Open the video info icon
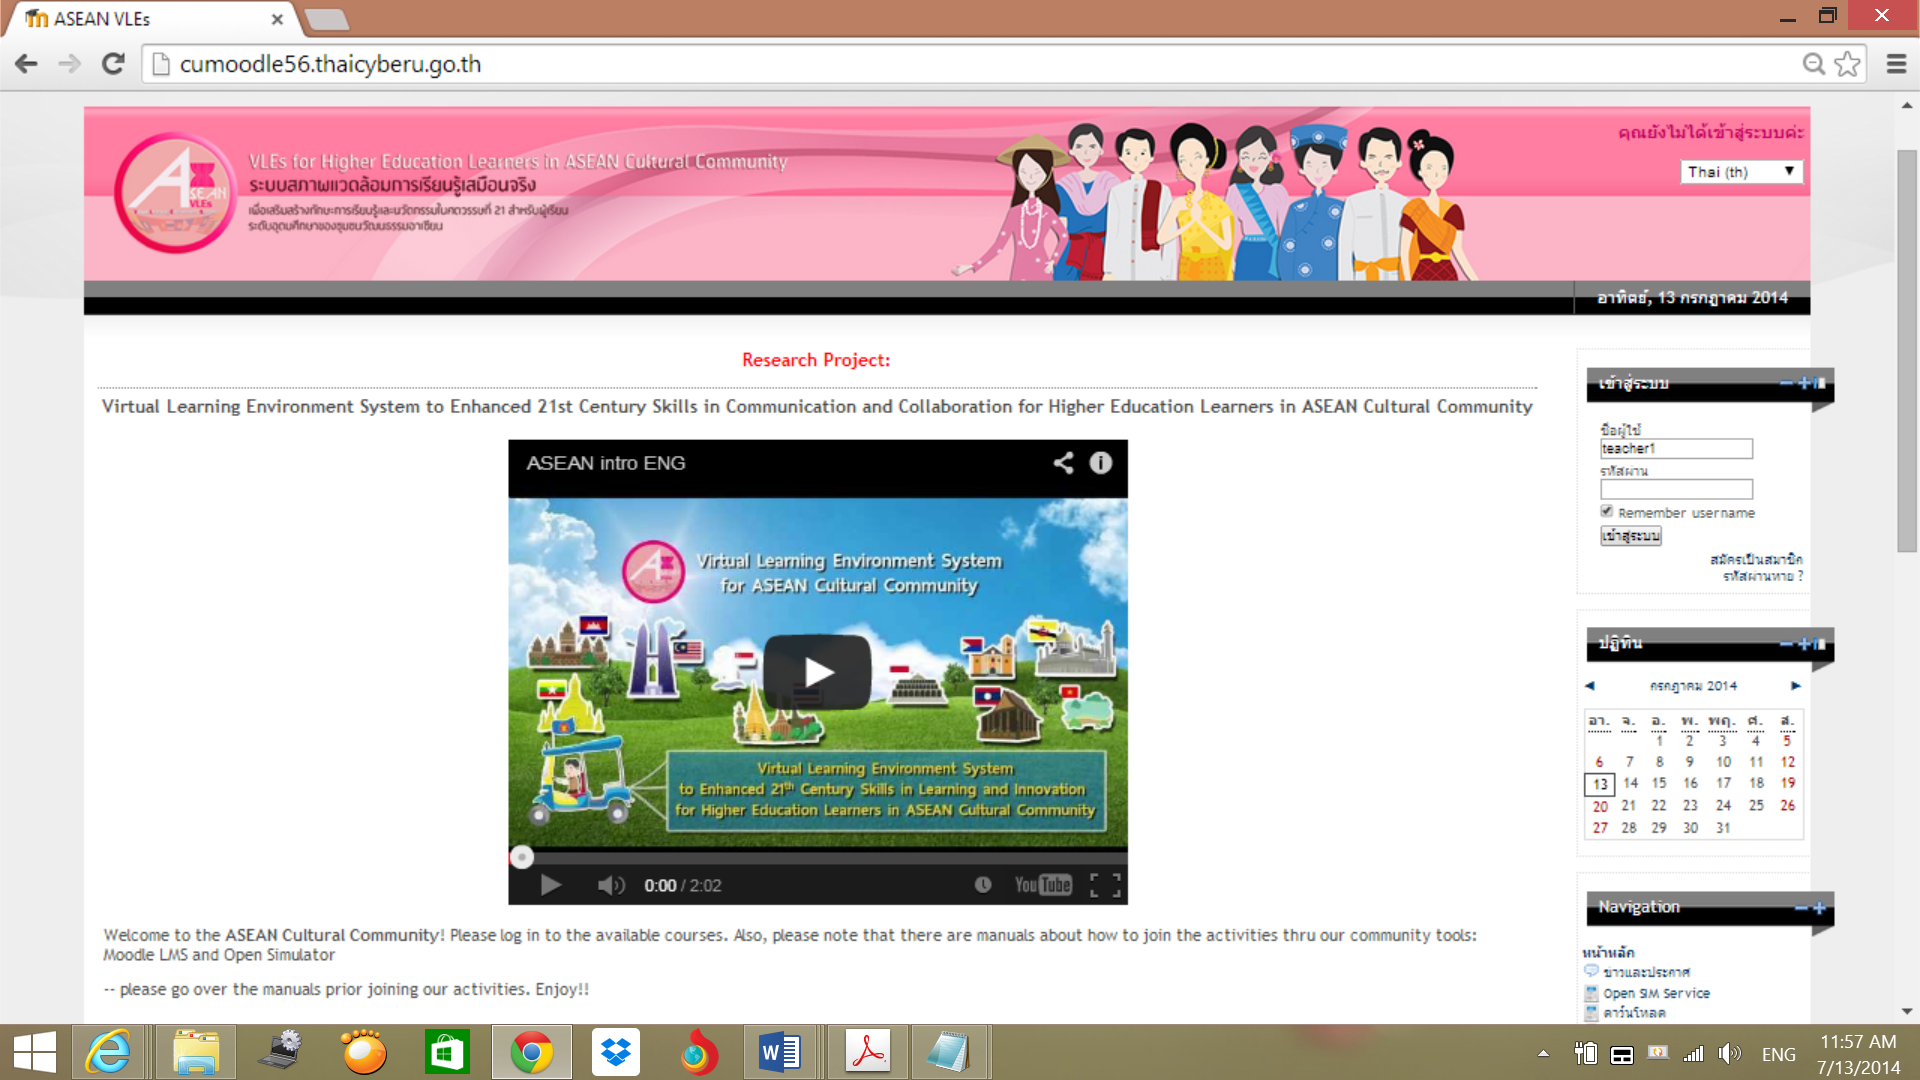Image resolution: width=1920 pixels, height=1080 pixels. (1100, 463)
